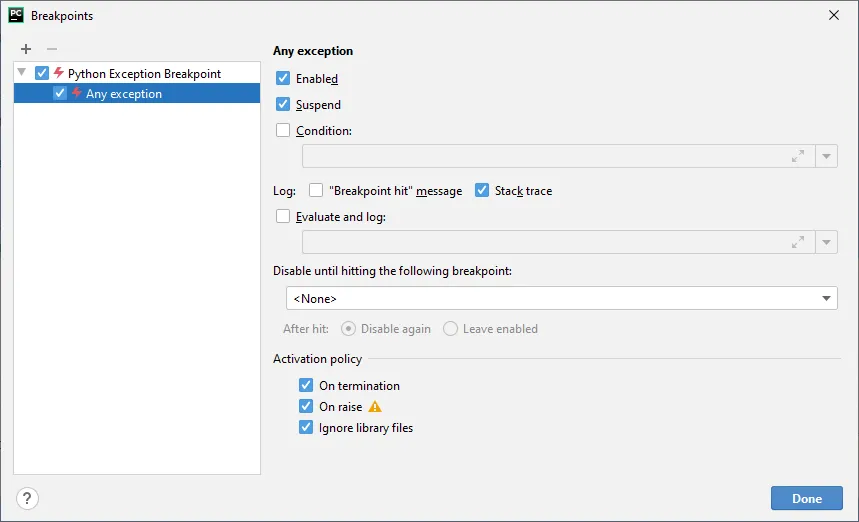Close the Breakpoints dialog window
859x522 pixels.
click(834, 15)
